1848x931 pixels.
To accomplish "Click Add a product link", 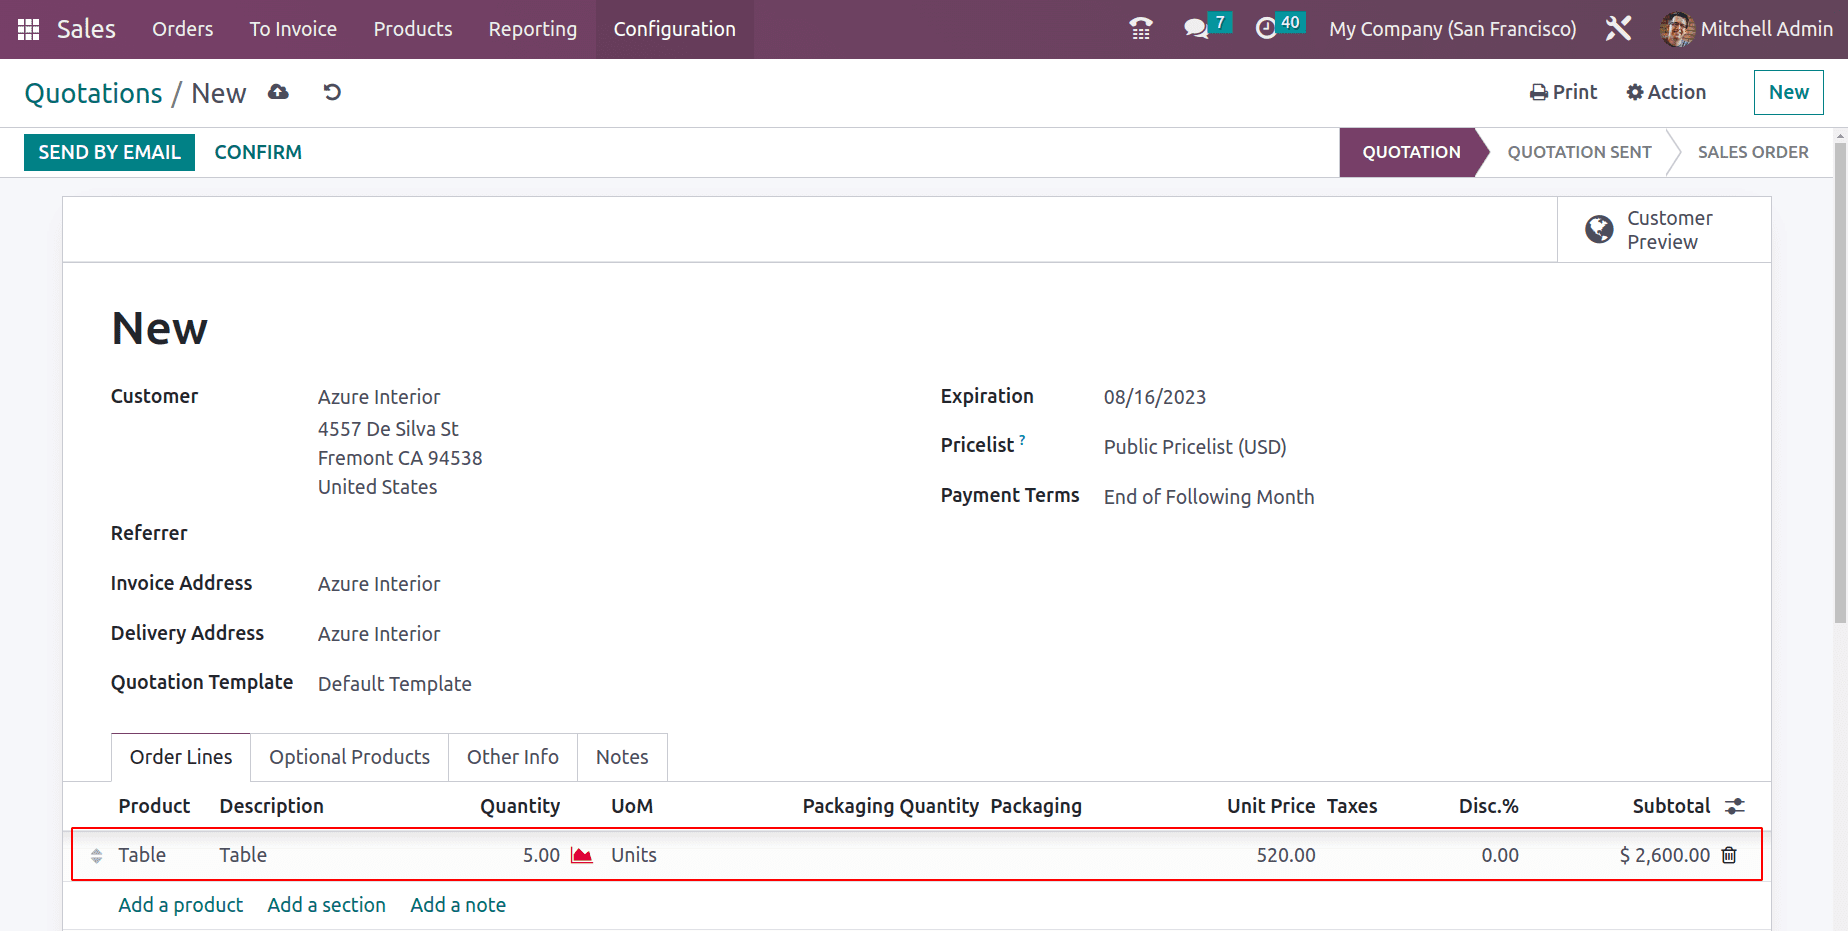I will tap(180, 905).
